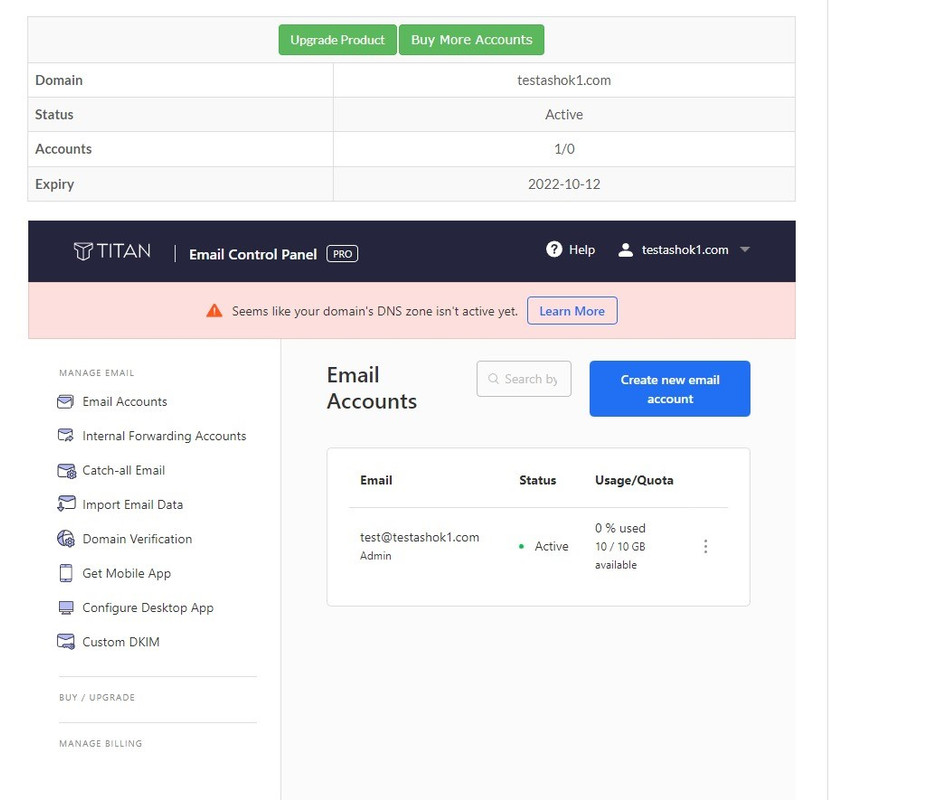Select Configure Desktop App

(x=148, y=608)
